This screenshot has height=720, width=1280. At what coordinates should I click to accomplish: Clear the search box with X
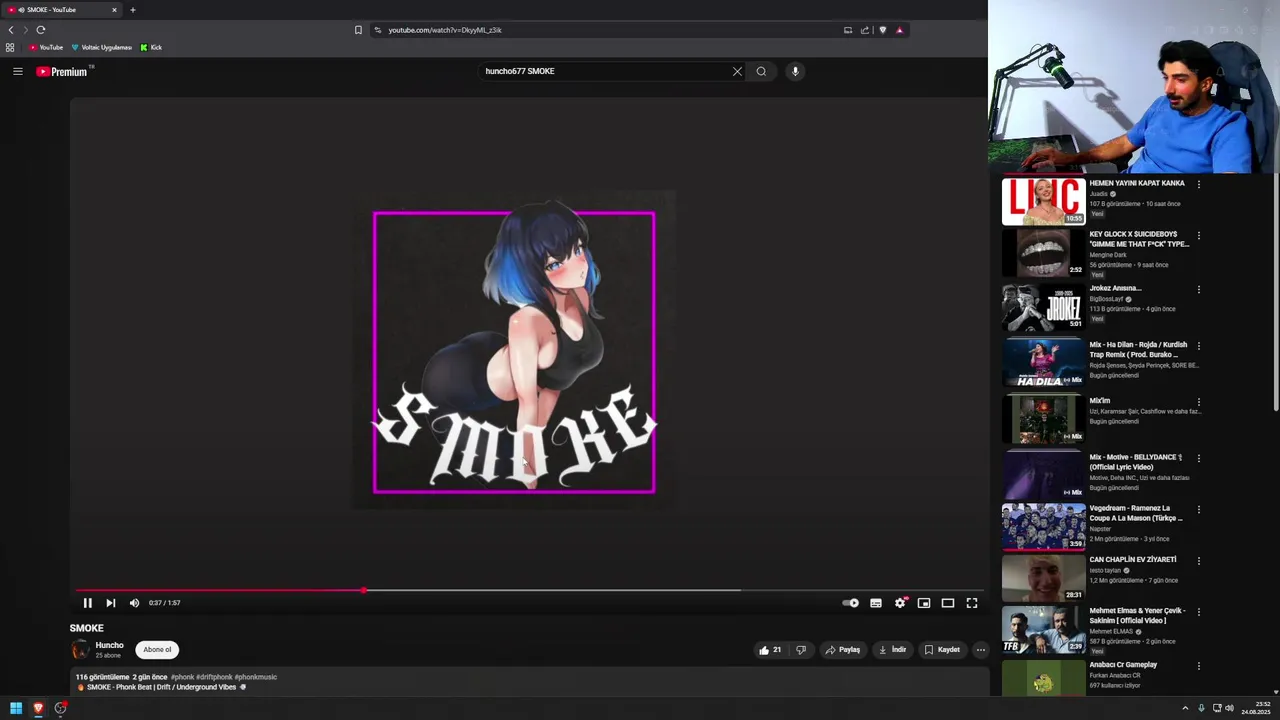click(x=737, y=71)
